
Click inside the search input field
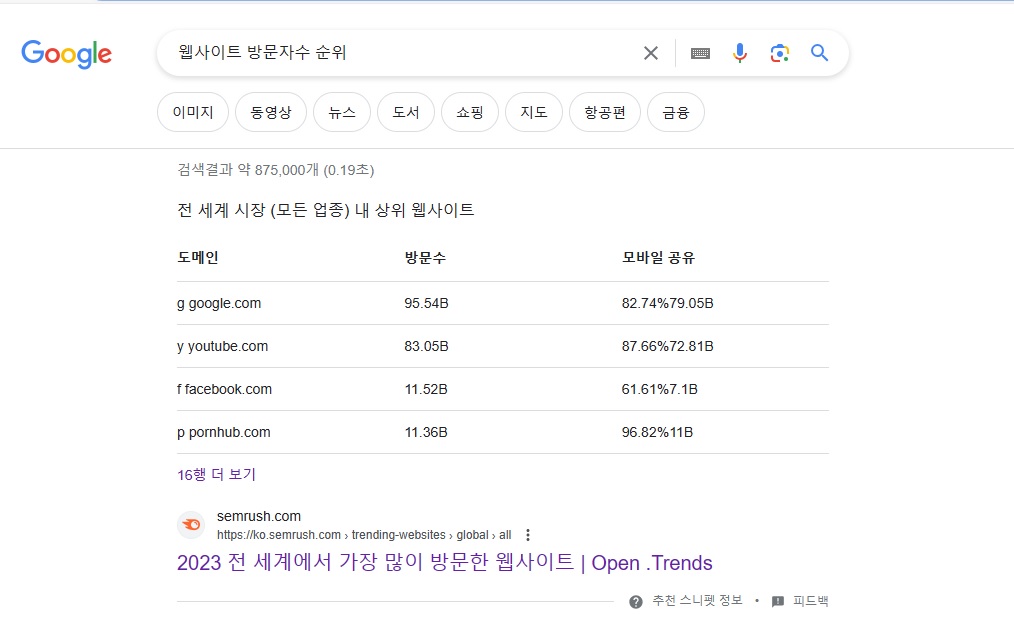(x=400, y=53)
